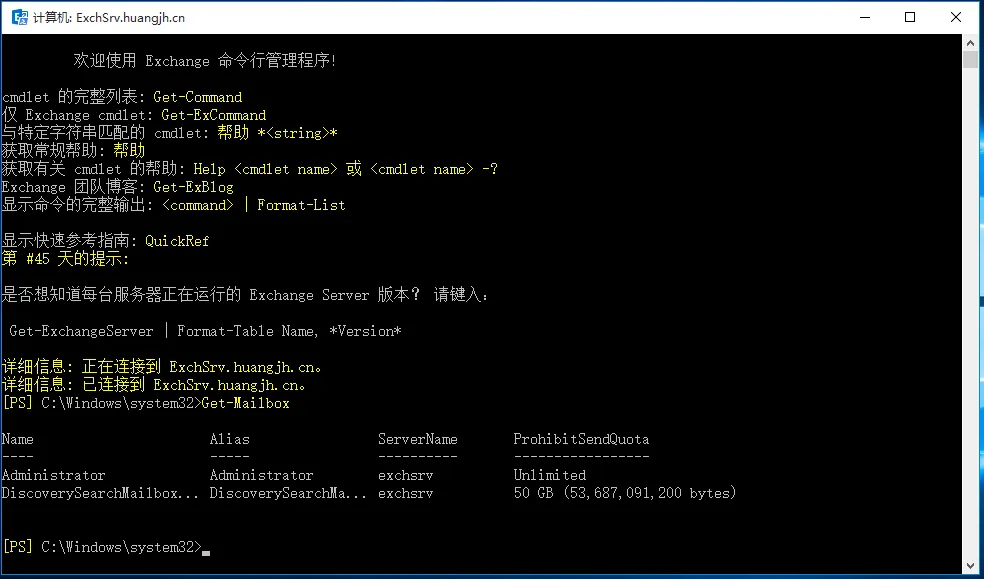Click the DiscoverySearchMailbox row name

(x=100, y=493)
